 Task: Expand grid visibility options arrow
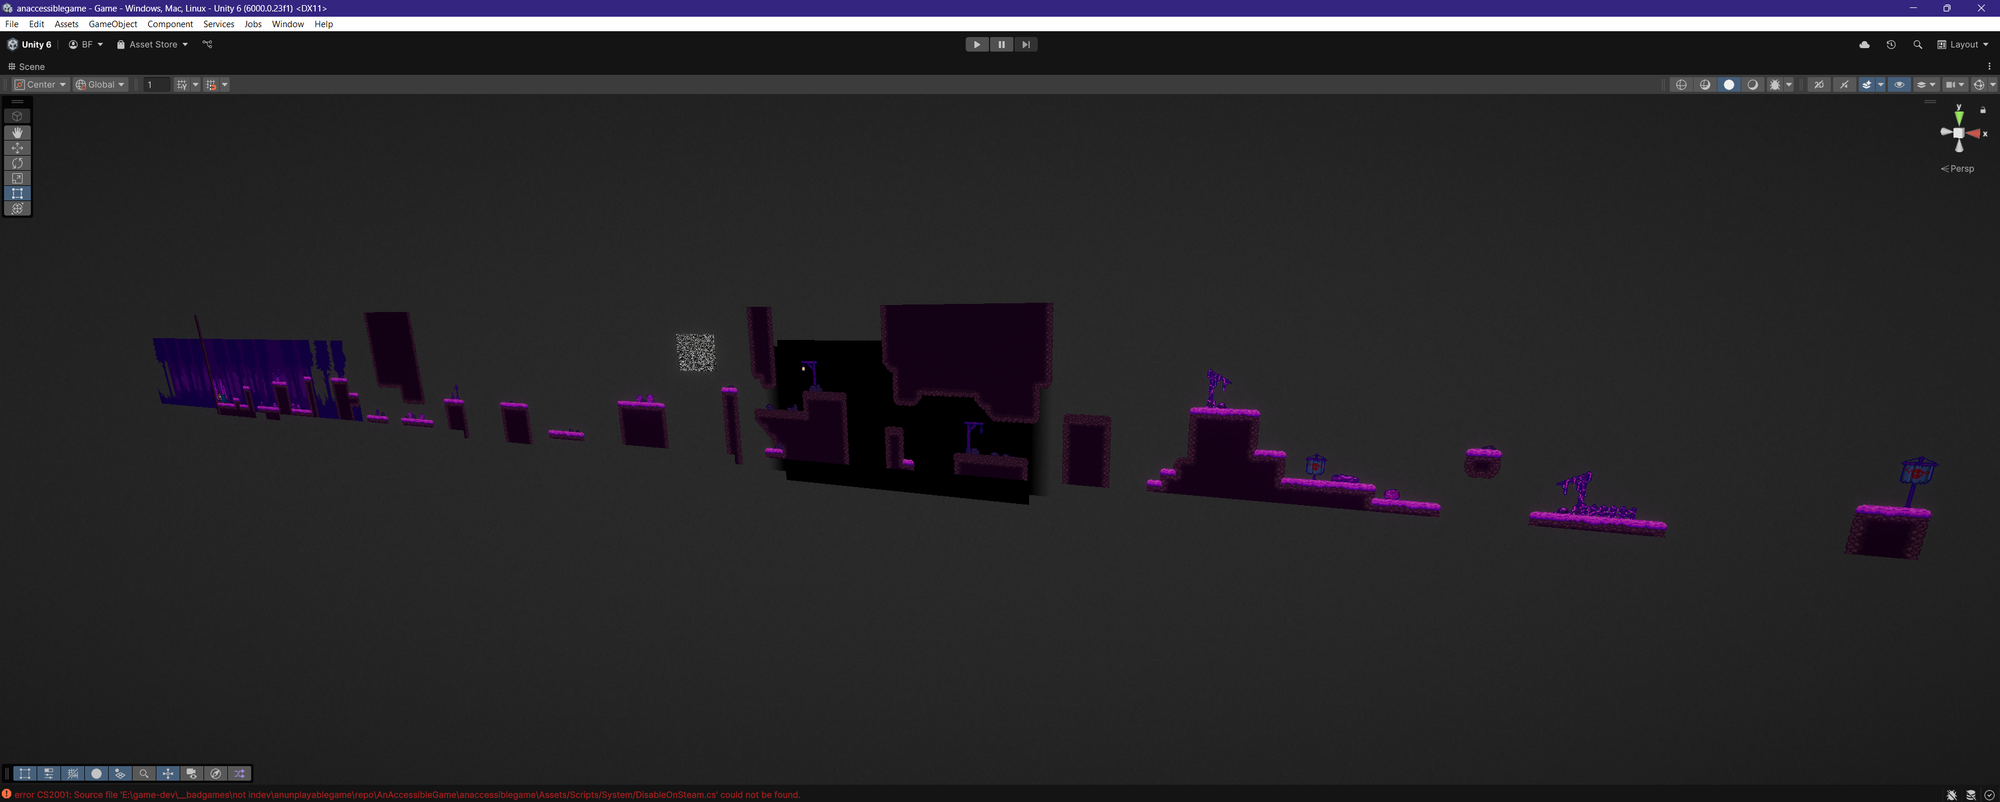click(x=195, y=85)
